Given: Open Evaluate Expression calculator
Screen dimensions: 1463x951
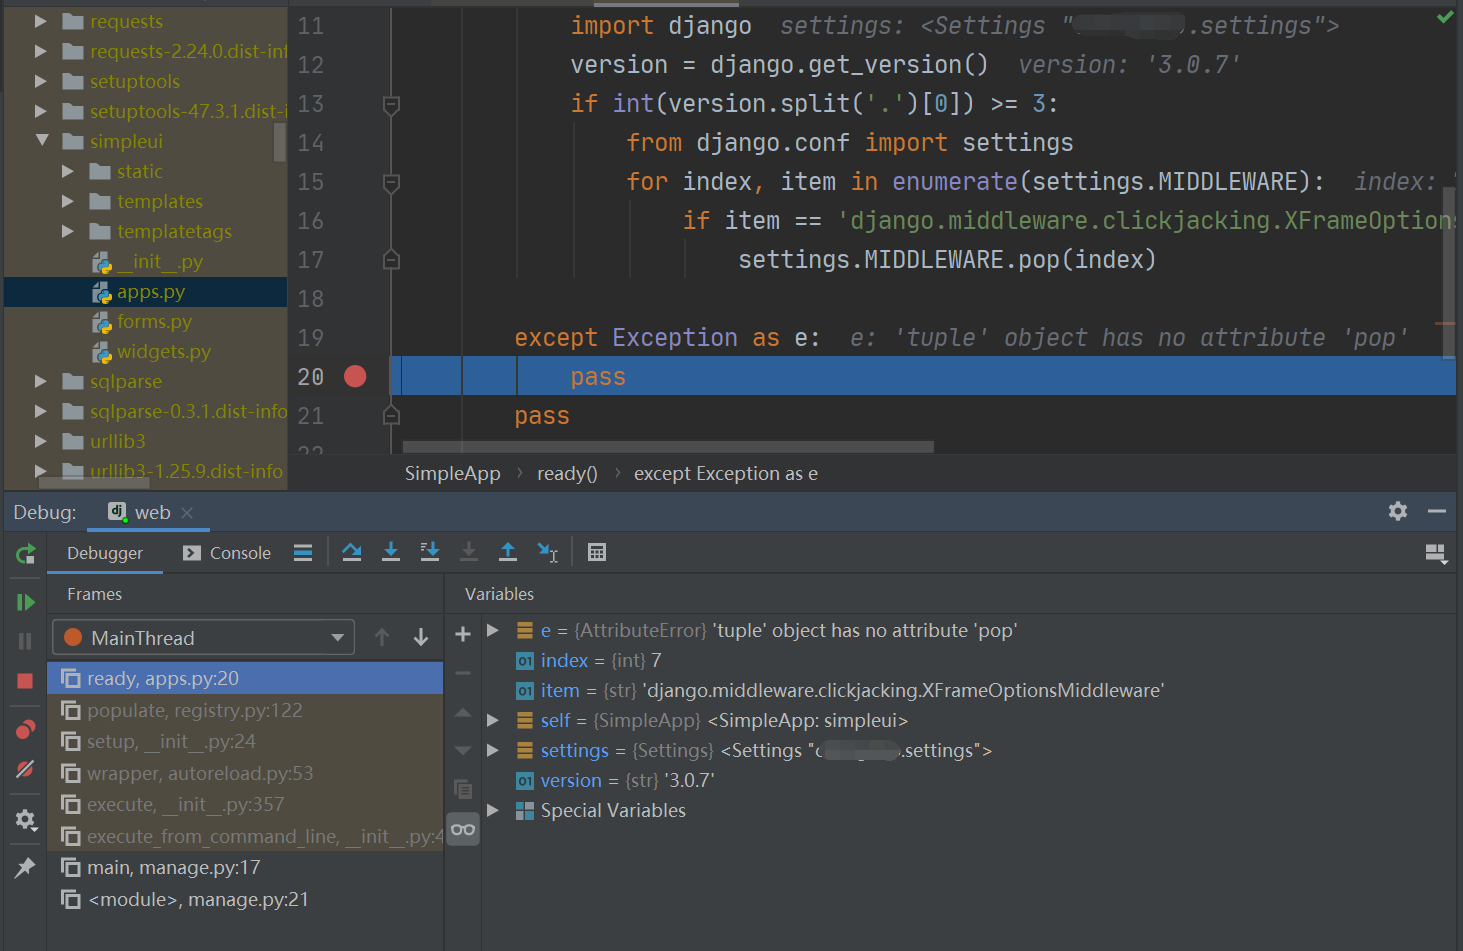Looking at the screenshot, I should coord(597,552).
